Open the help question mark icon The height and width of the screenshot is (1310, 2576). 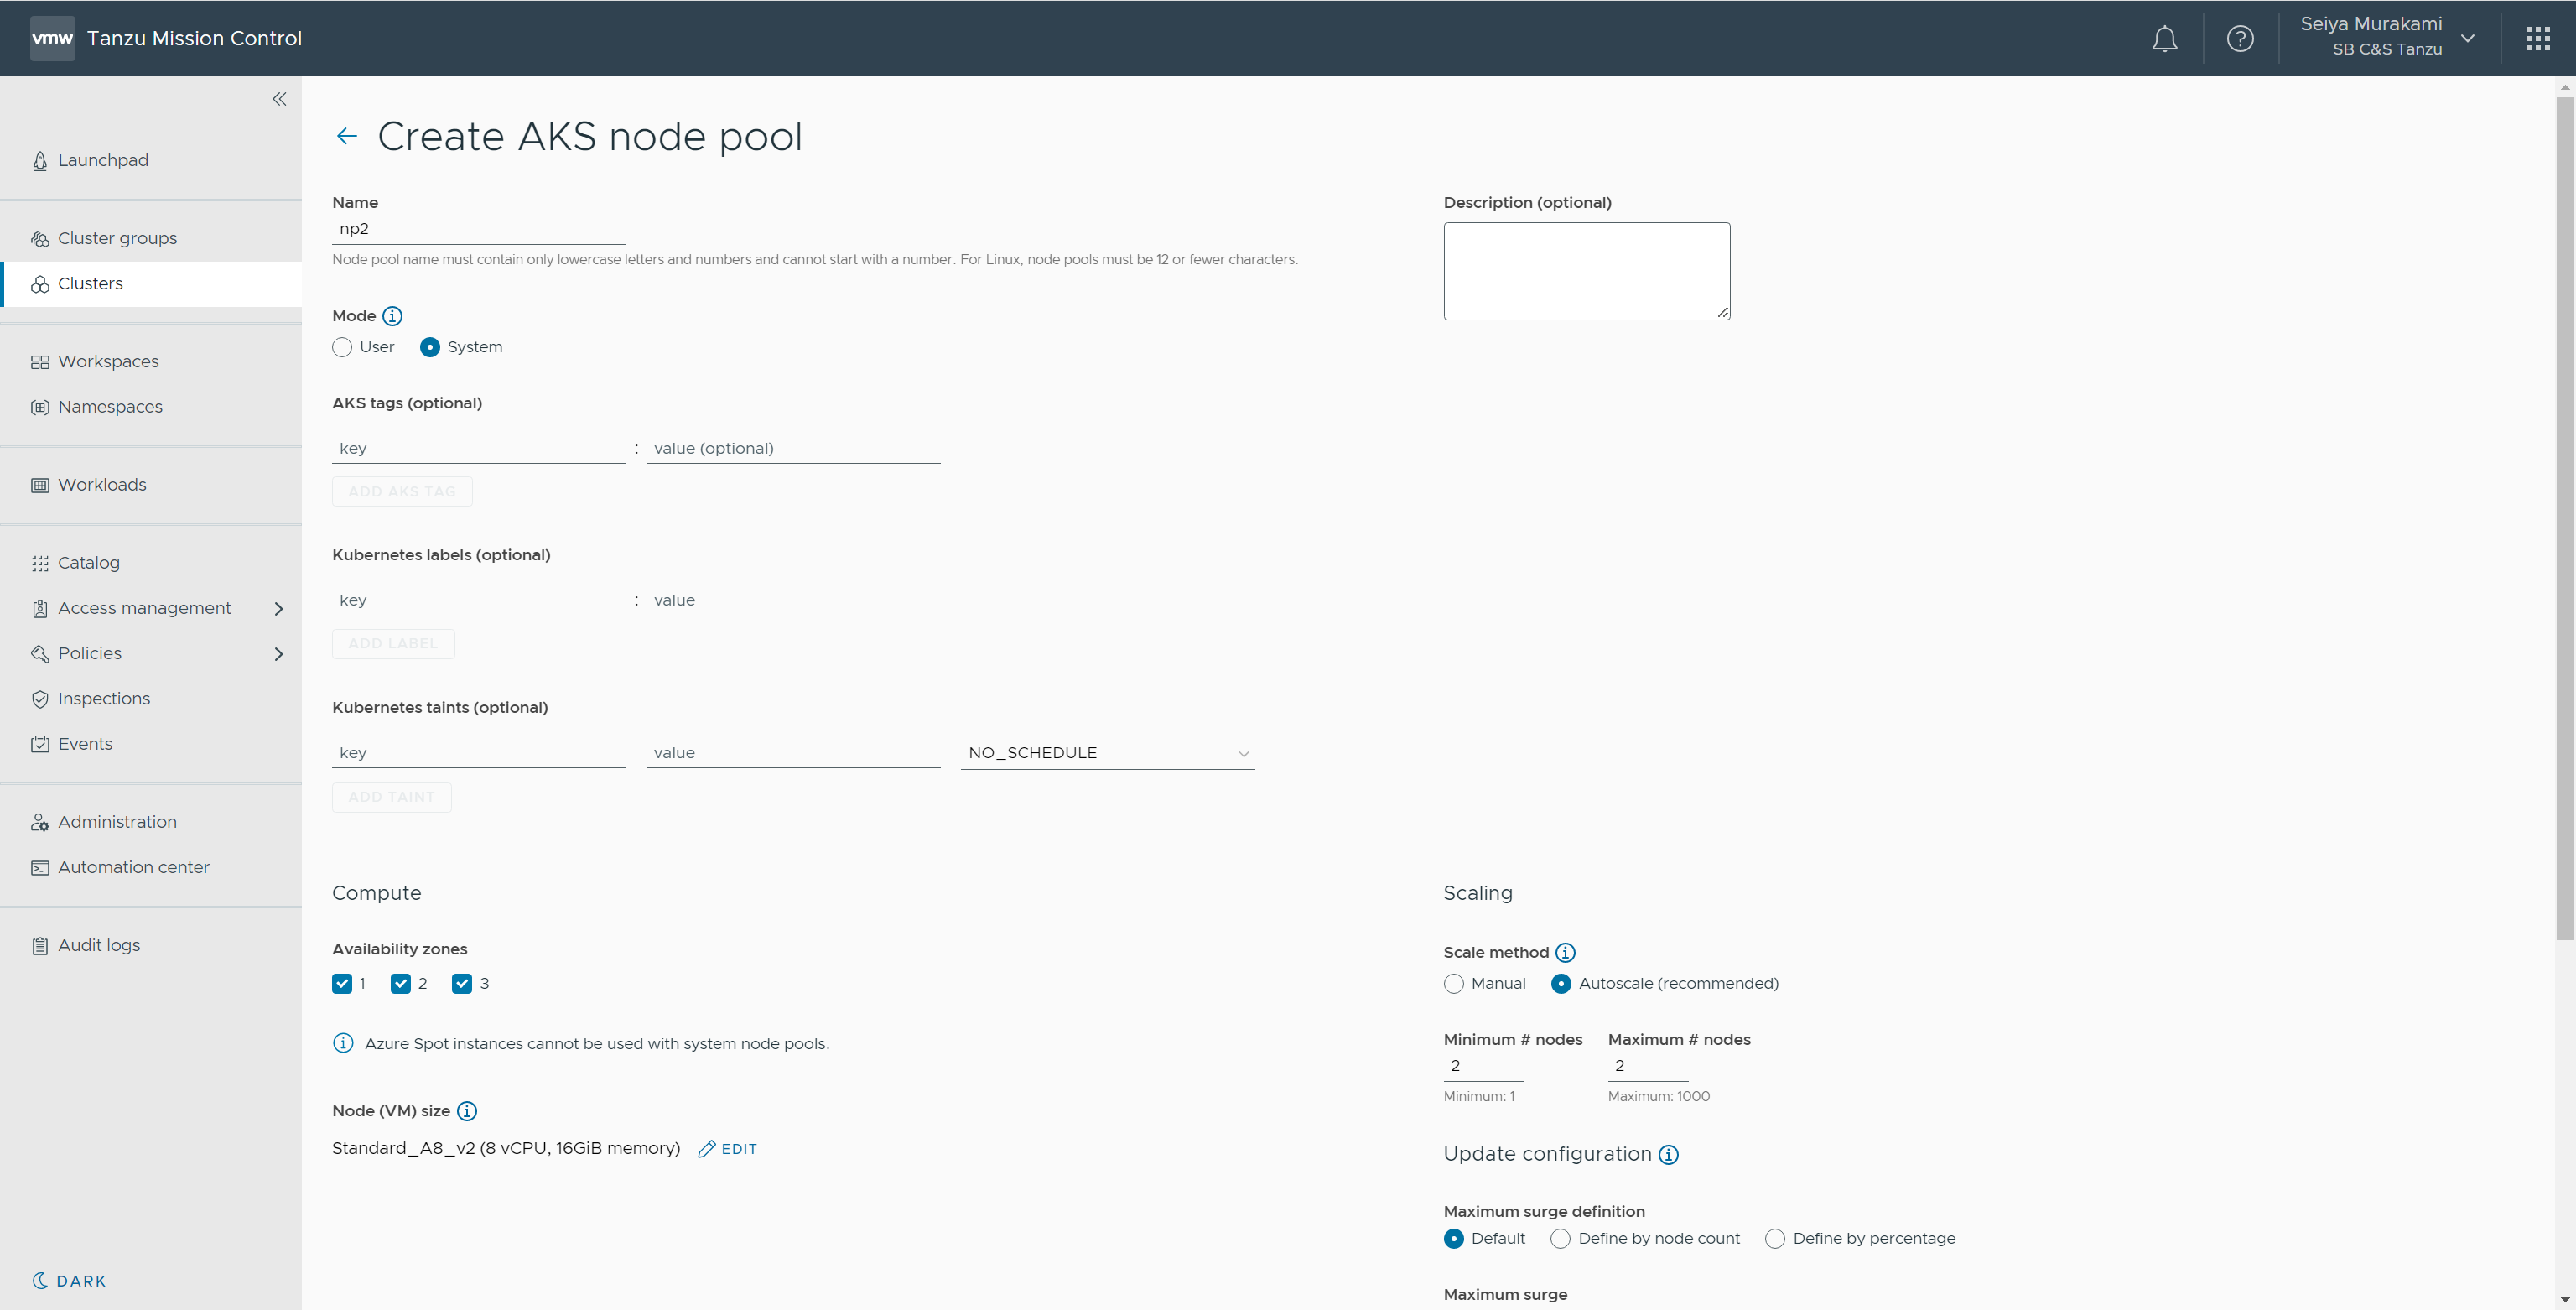click(2240, 39)
